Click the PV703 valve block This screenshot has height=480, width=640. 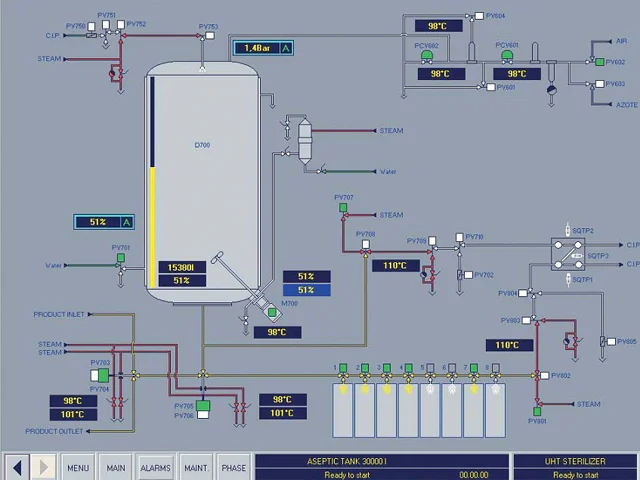click(100, 375)
